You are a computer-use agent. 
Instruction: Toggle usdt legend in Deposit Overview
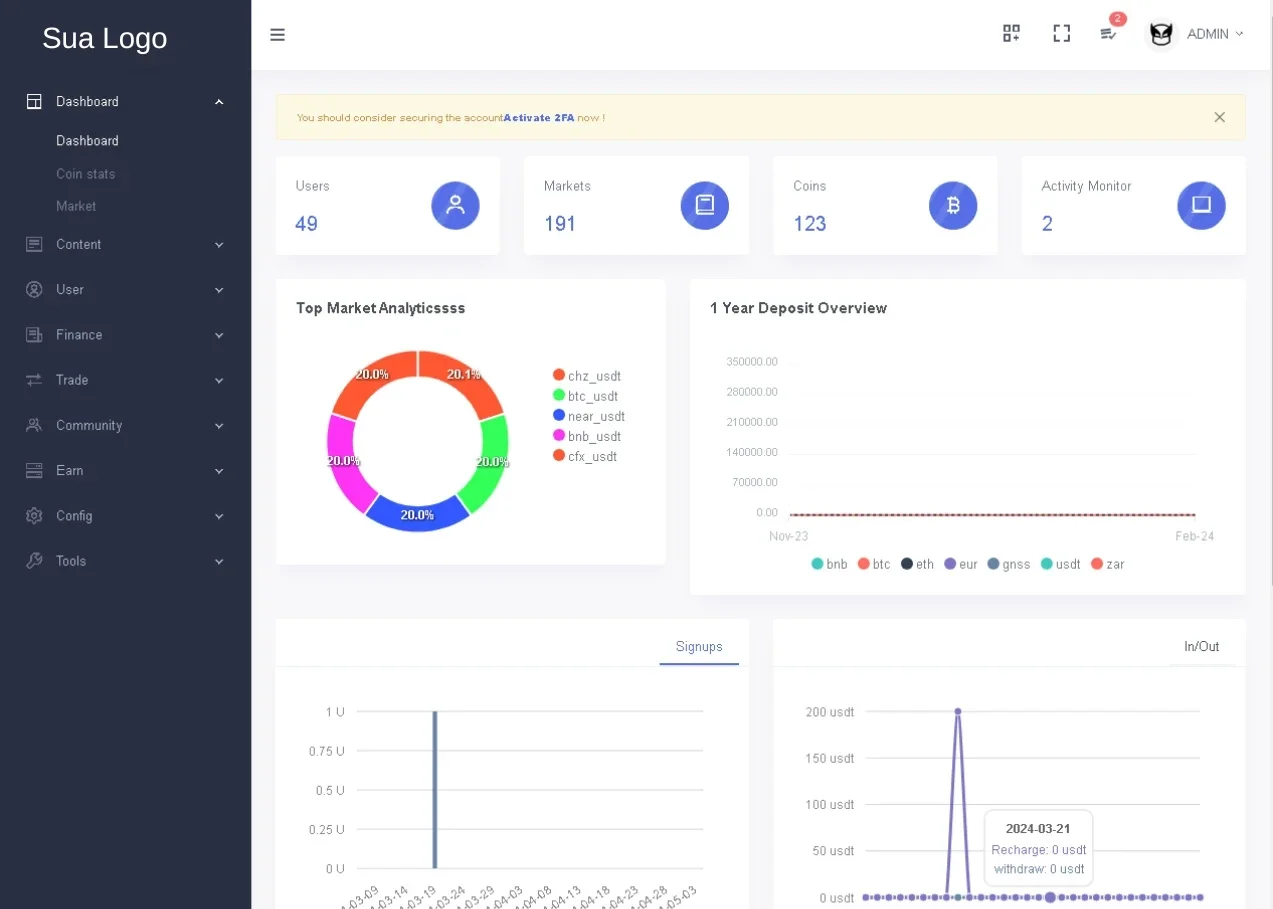pyautogui.click(x=1060, y=564)
